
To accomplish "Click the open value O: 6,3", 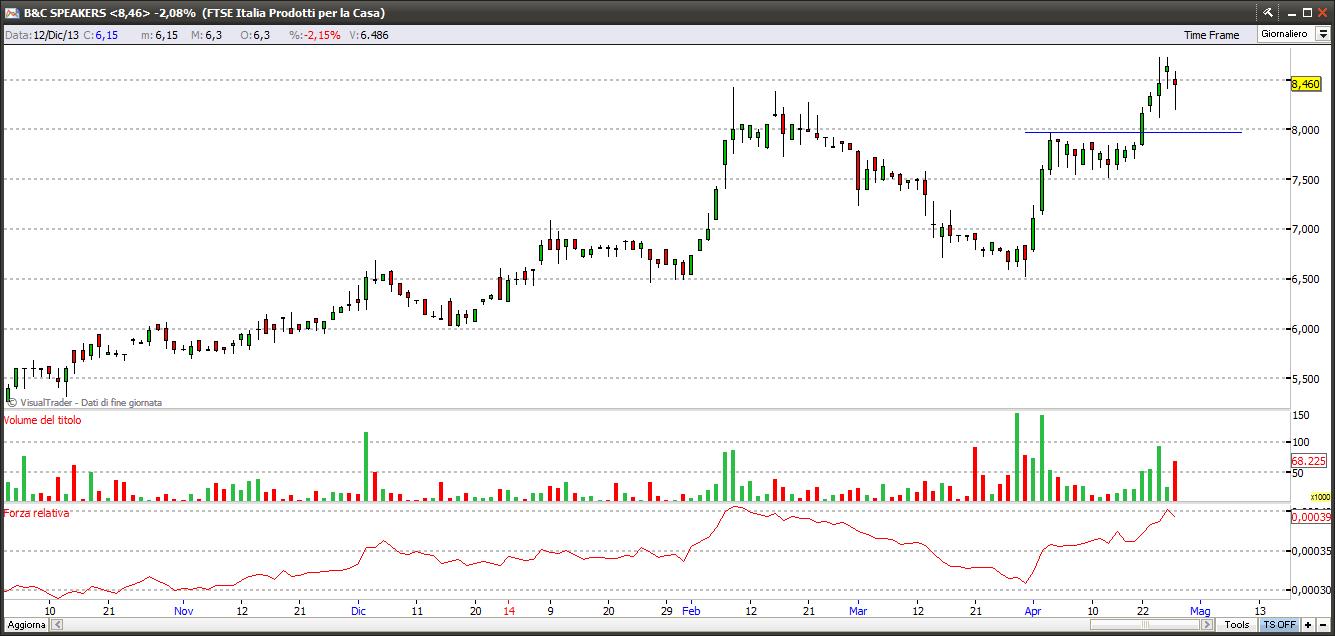I will (255, 35).
